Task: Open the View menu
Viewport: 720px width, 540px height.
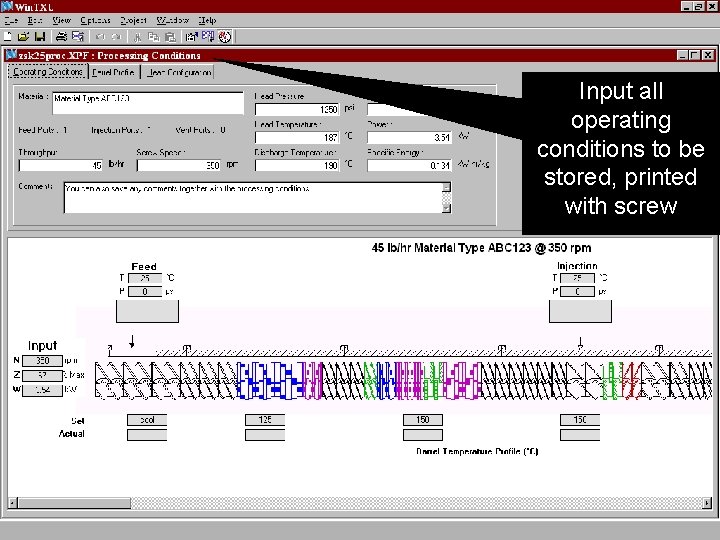Action: [61, 20]
